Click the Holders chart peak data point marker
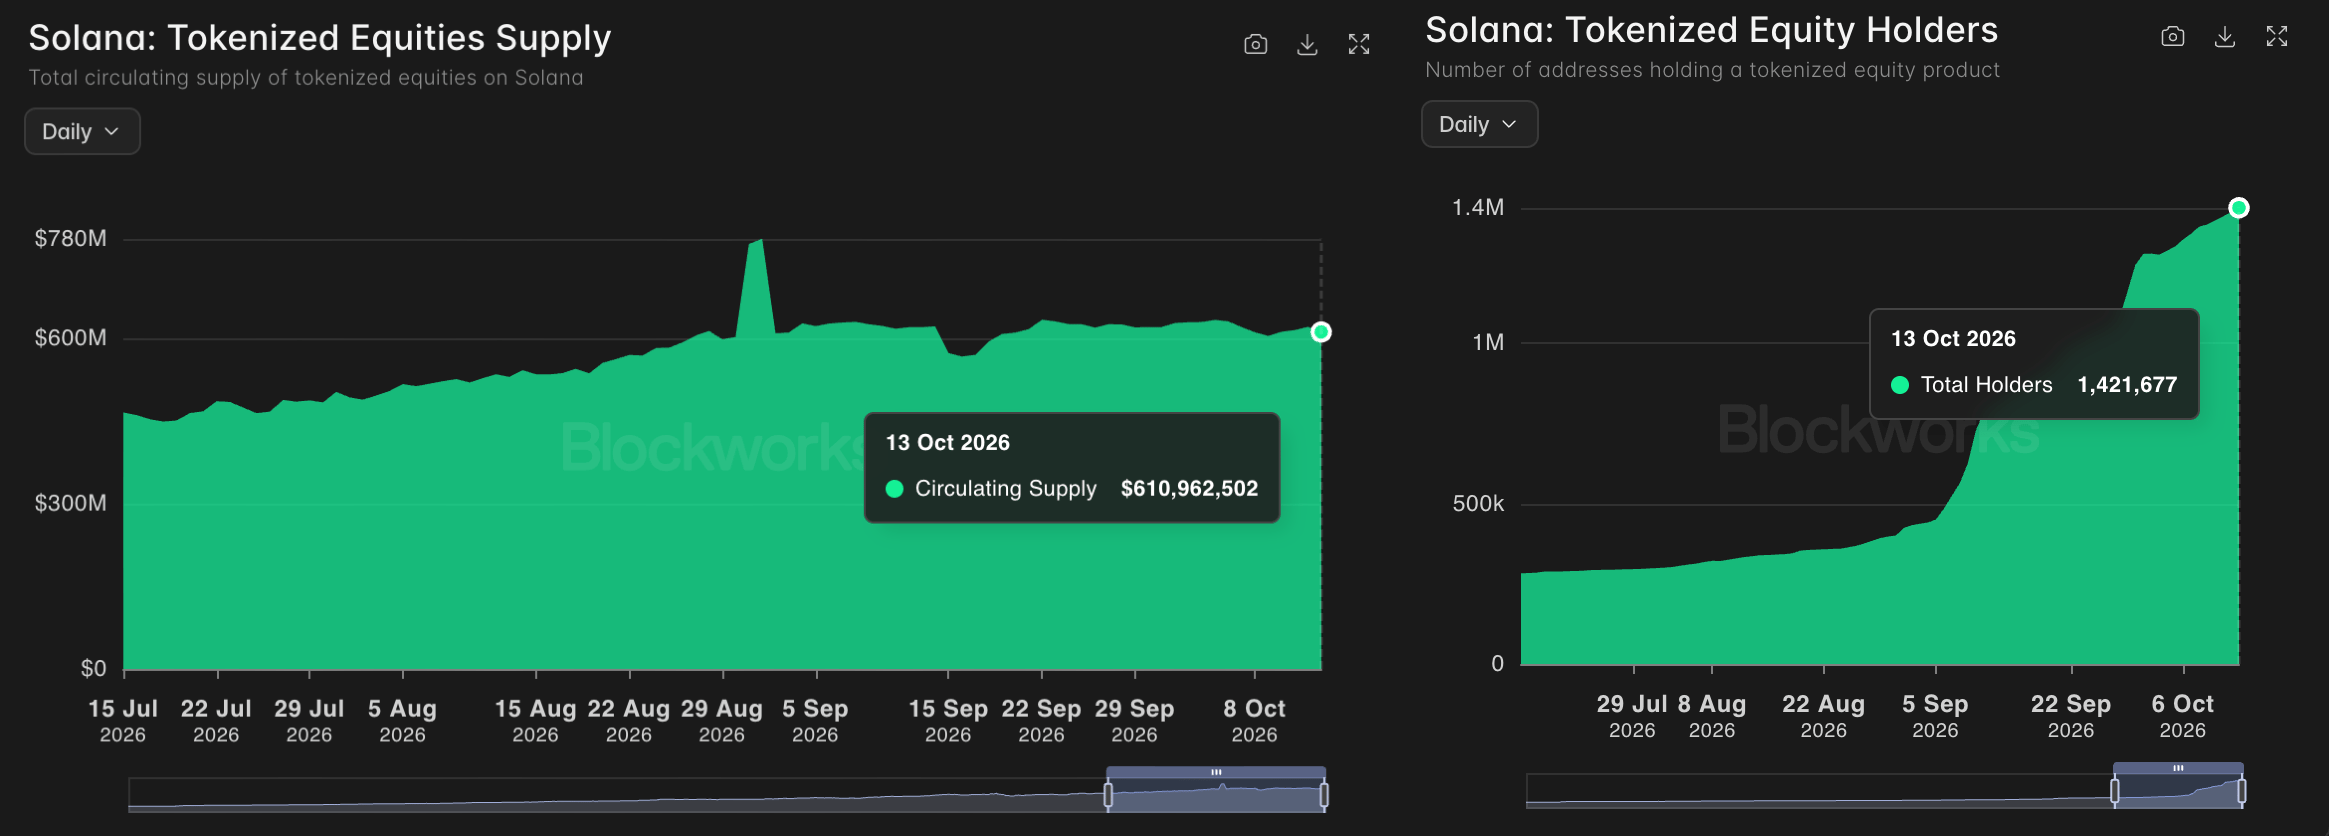The image size is (2329, 836). tap(2239, 208)
